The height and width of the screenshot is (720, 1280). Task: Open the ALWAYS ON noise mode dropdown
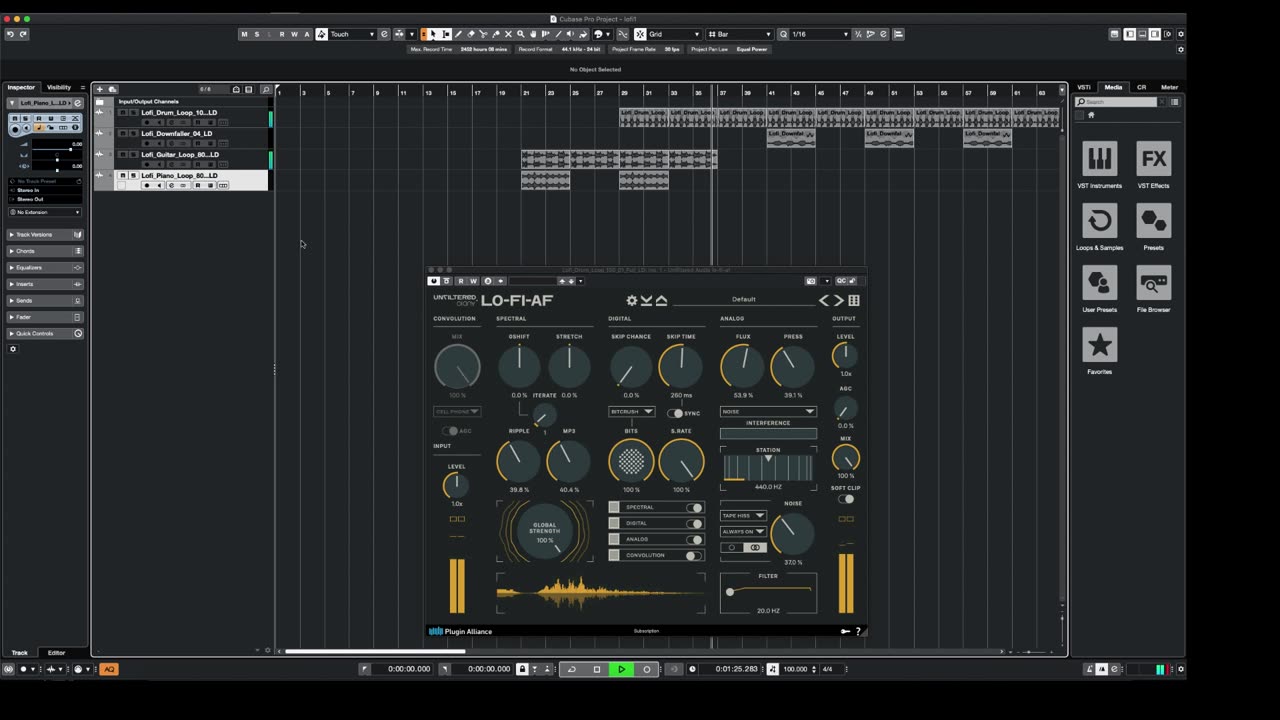(x=743, y=532)
